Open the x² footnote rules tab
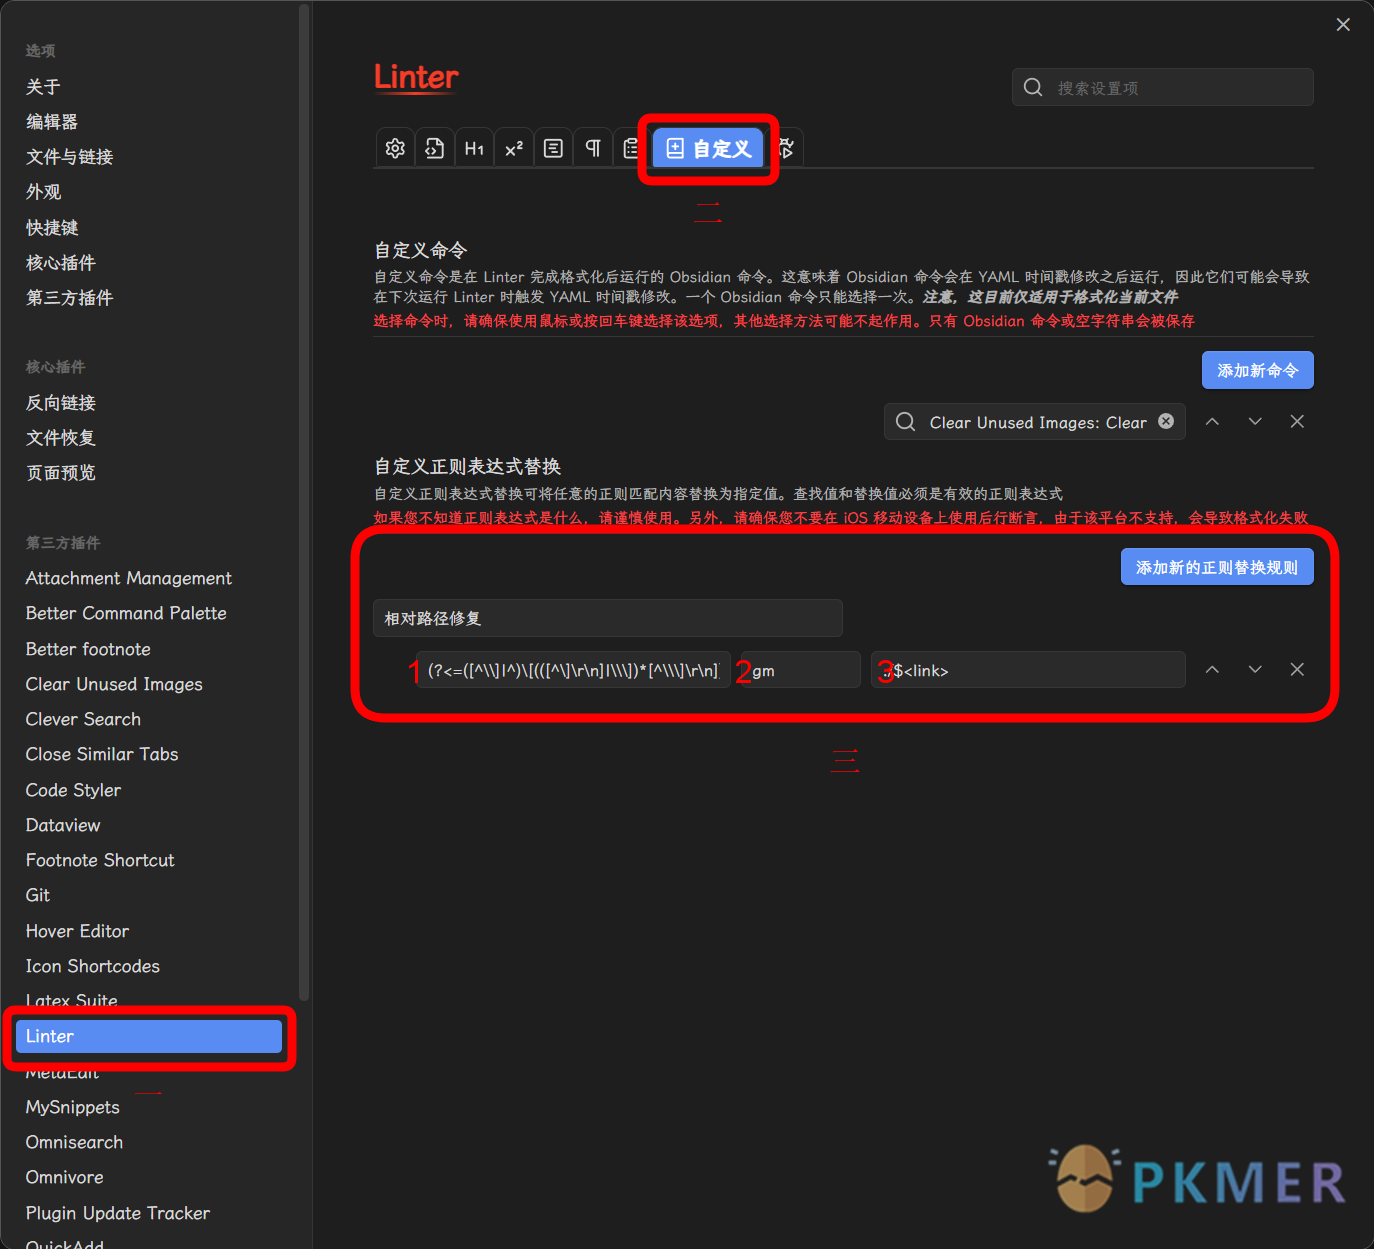The image size is (1374, 1249). tap(514, 148)
